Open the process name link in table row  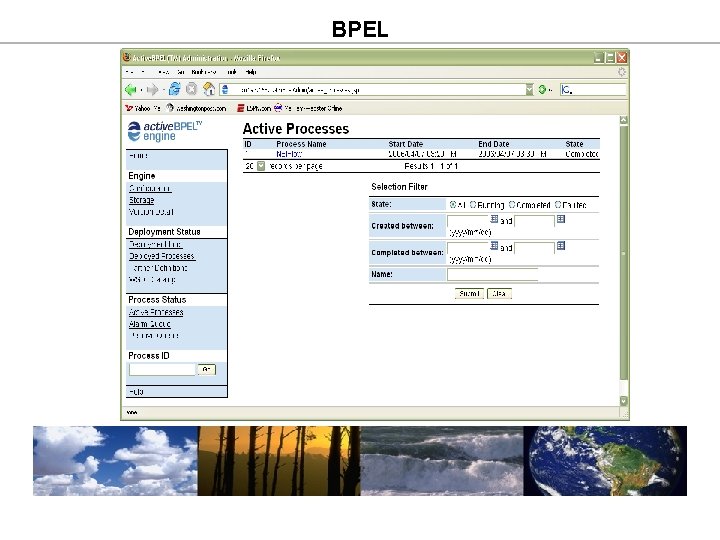[289, 154]
